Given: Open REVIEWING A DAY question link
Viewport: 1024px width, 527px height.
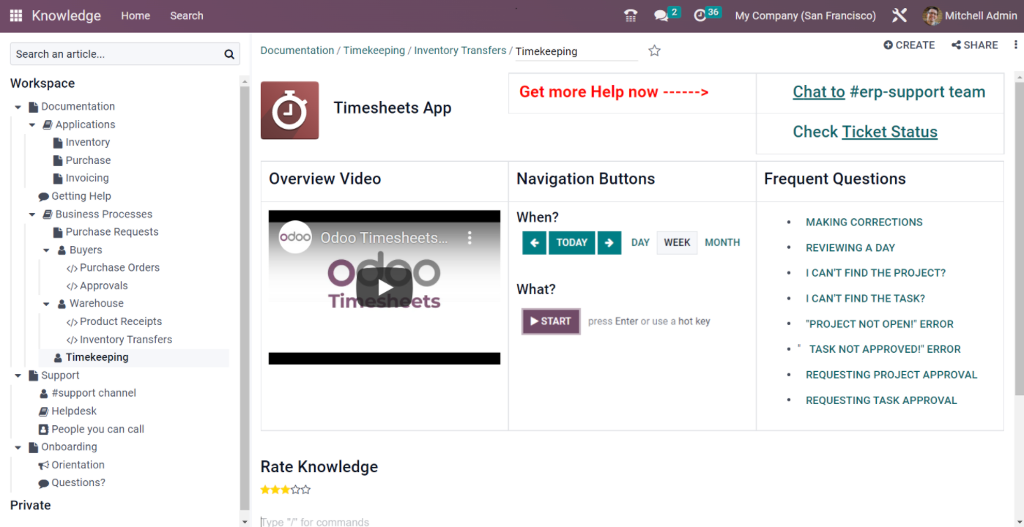Looking at the screenshot, I should 850,248.
